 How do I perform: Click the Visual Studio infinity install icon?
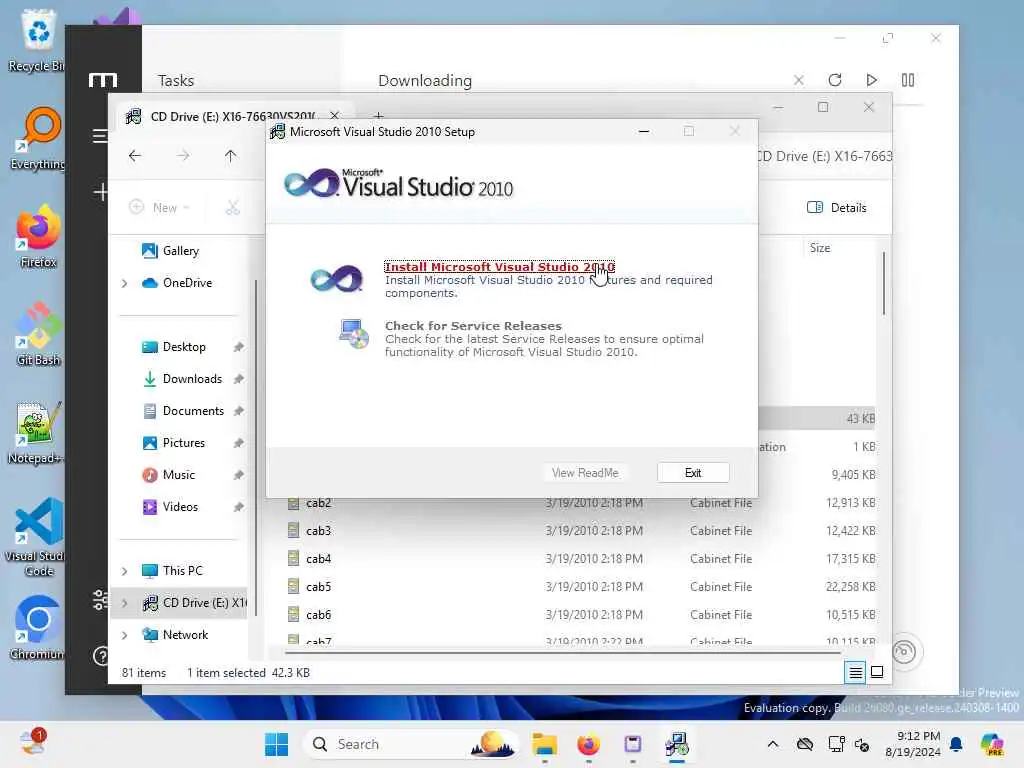point(336,279)
